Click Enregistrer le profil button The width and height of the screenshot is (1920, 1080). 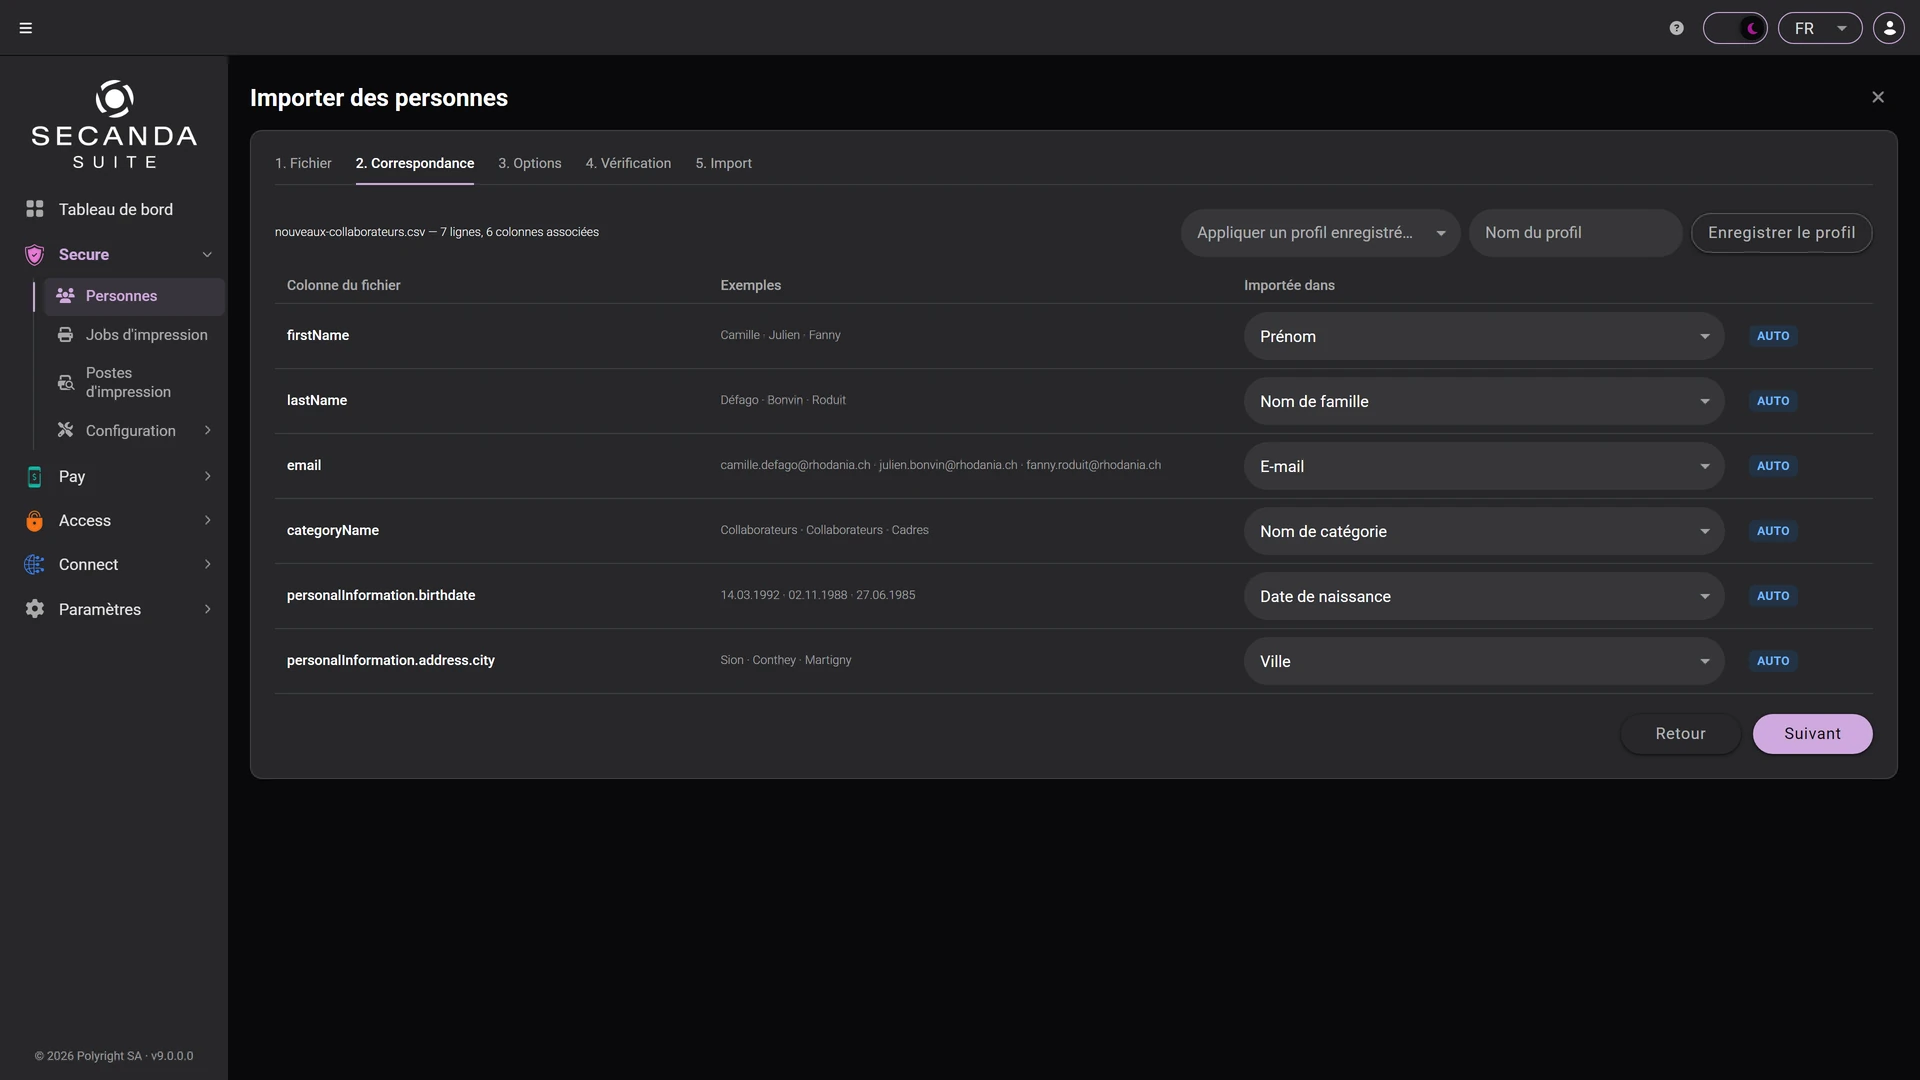tap(1781, 233)
